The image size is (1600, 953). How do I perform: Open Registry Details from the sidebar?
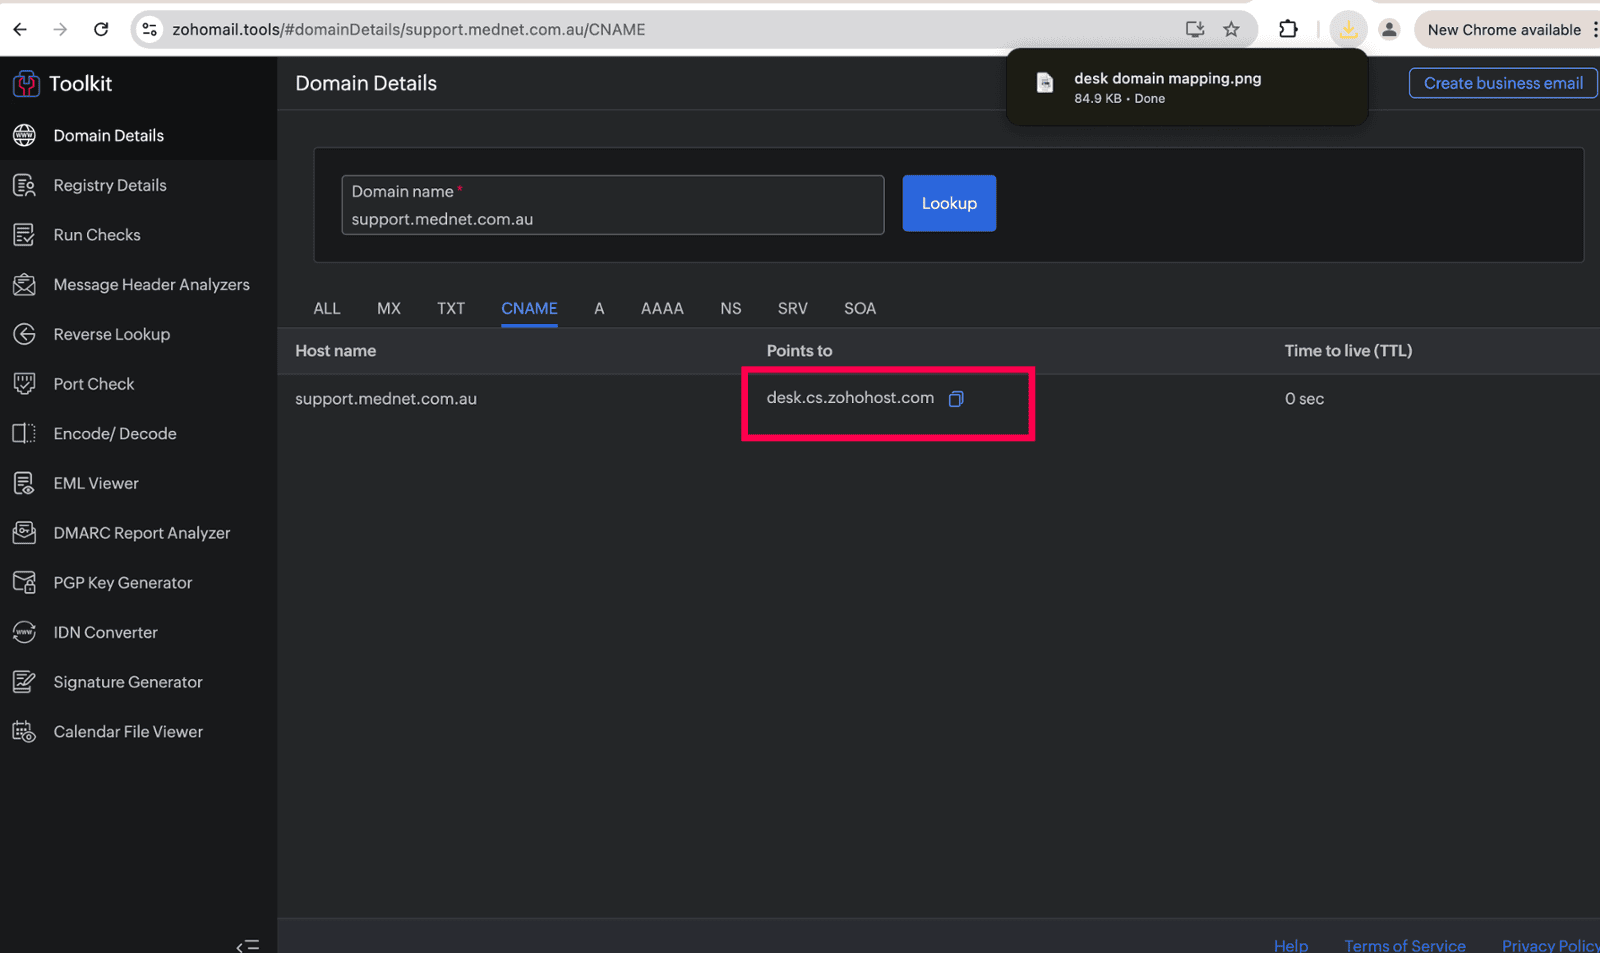click(x=109, y=185)
